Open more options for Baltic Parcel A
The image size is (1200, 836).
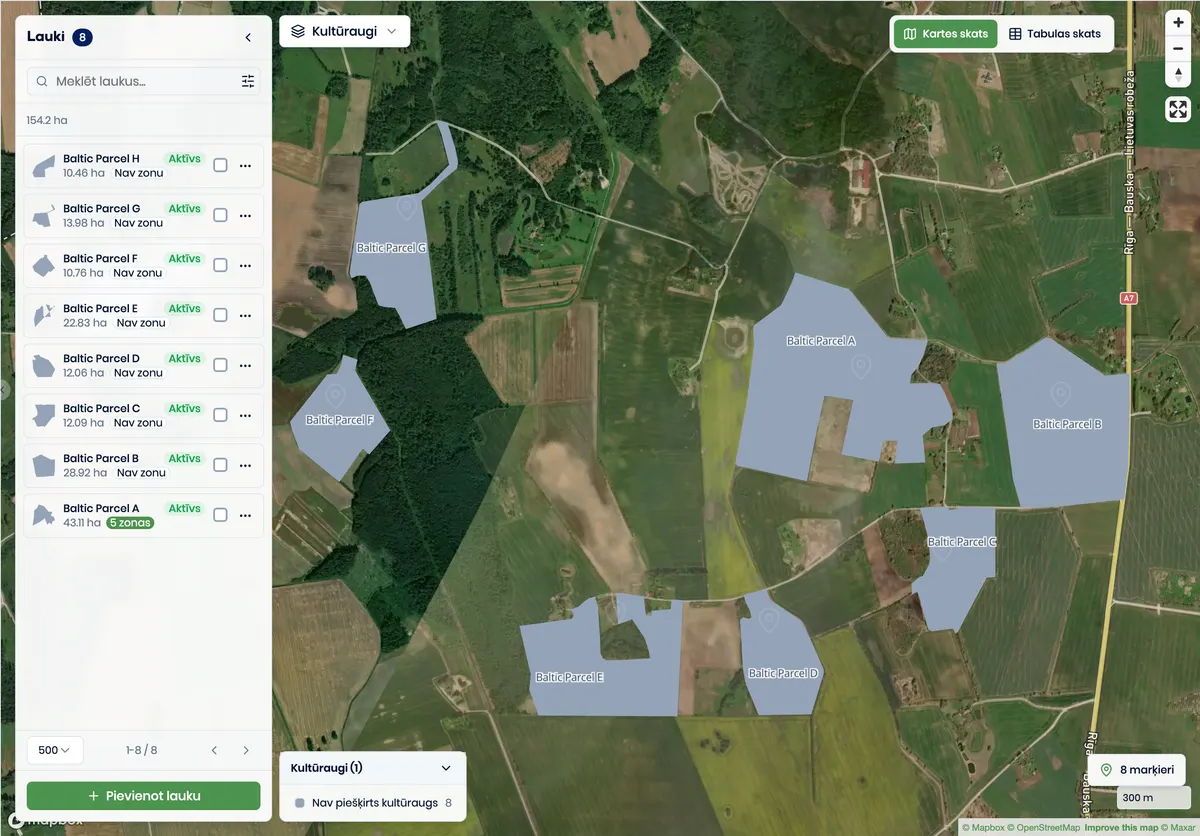point(245,516)
